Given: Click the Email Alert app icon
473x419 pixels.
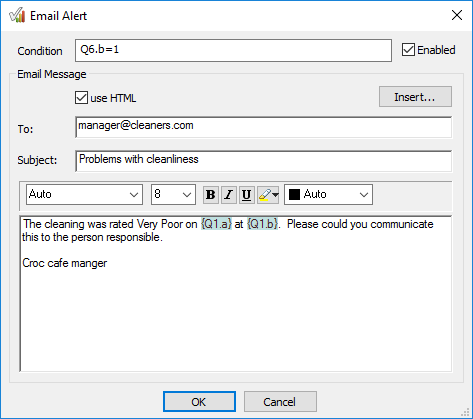Looking at the screenshot, I should coord(17,15).
